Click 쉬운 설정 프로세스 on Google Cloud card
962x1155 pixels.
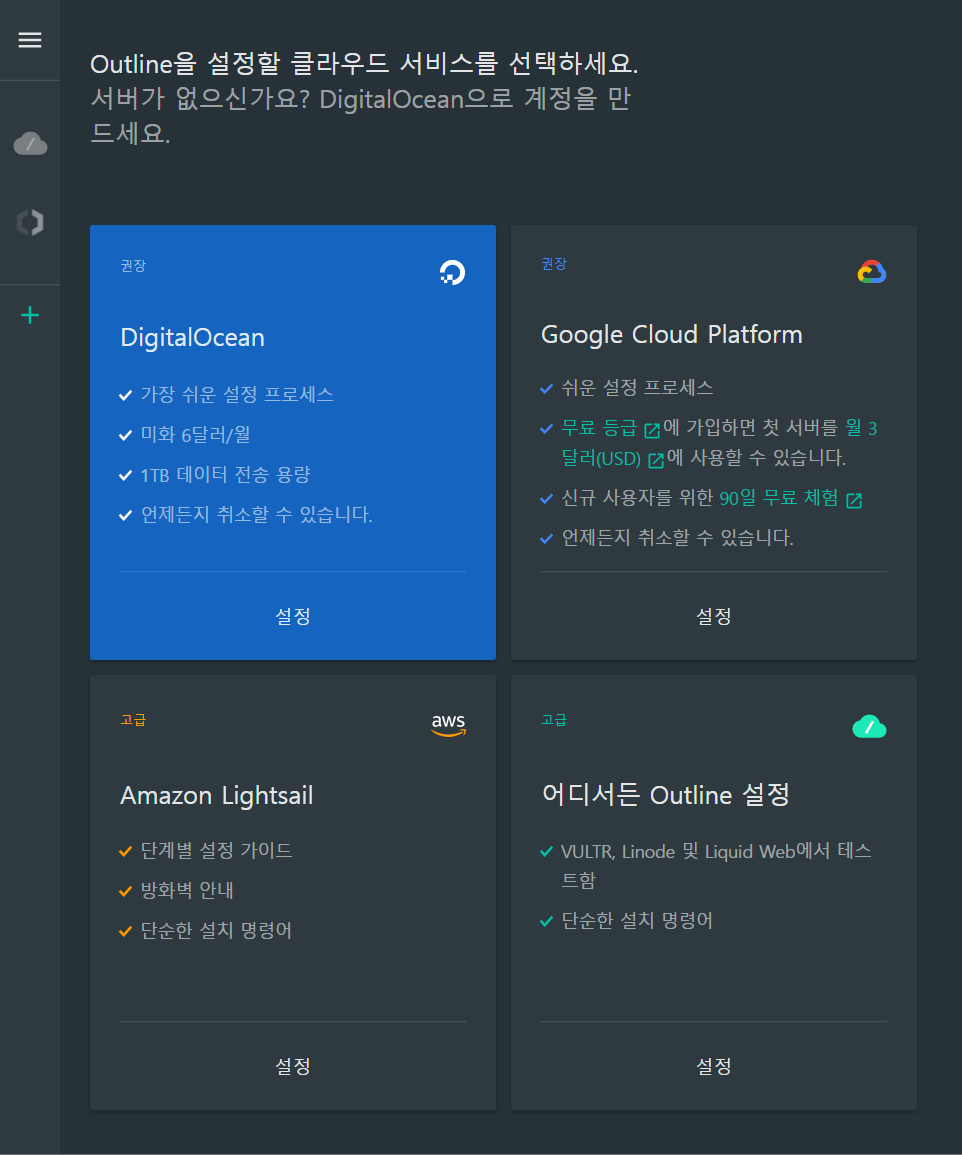tap(637, 387)
